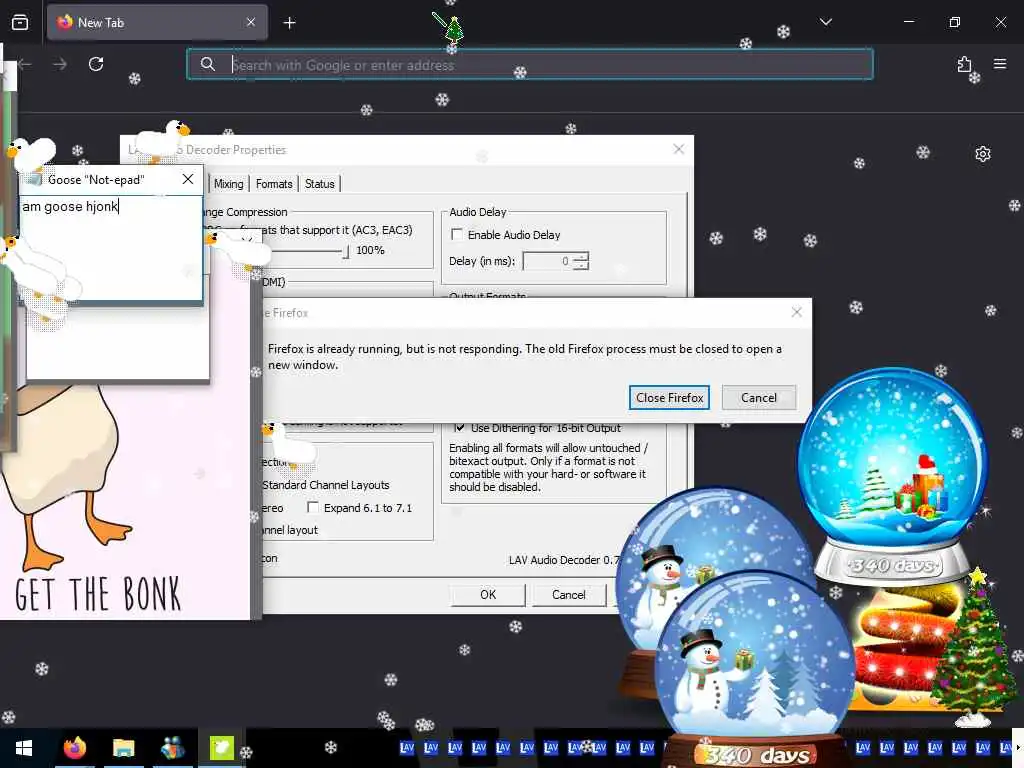This screenshot has width=1024, height=768.
Task: Click the Firefox View icon beside the tab
Action: tap(20, 23)
